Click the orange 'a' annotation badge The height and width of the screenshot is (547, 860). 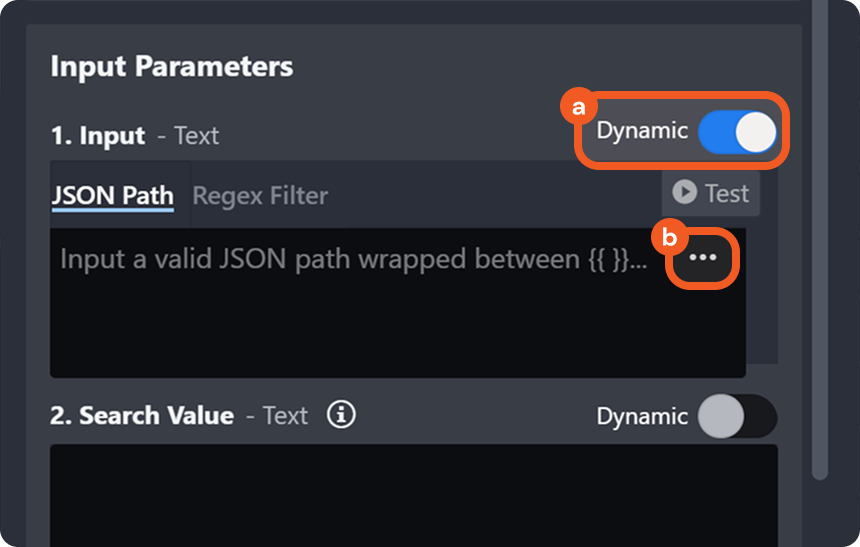(577, 104)
